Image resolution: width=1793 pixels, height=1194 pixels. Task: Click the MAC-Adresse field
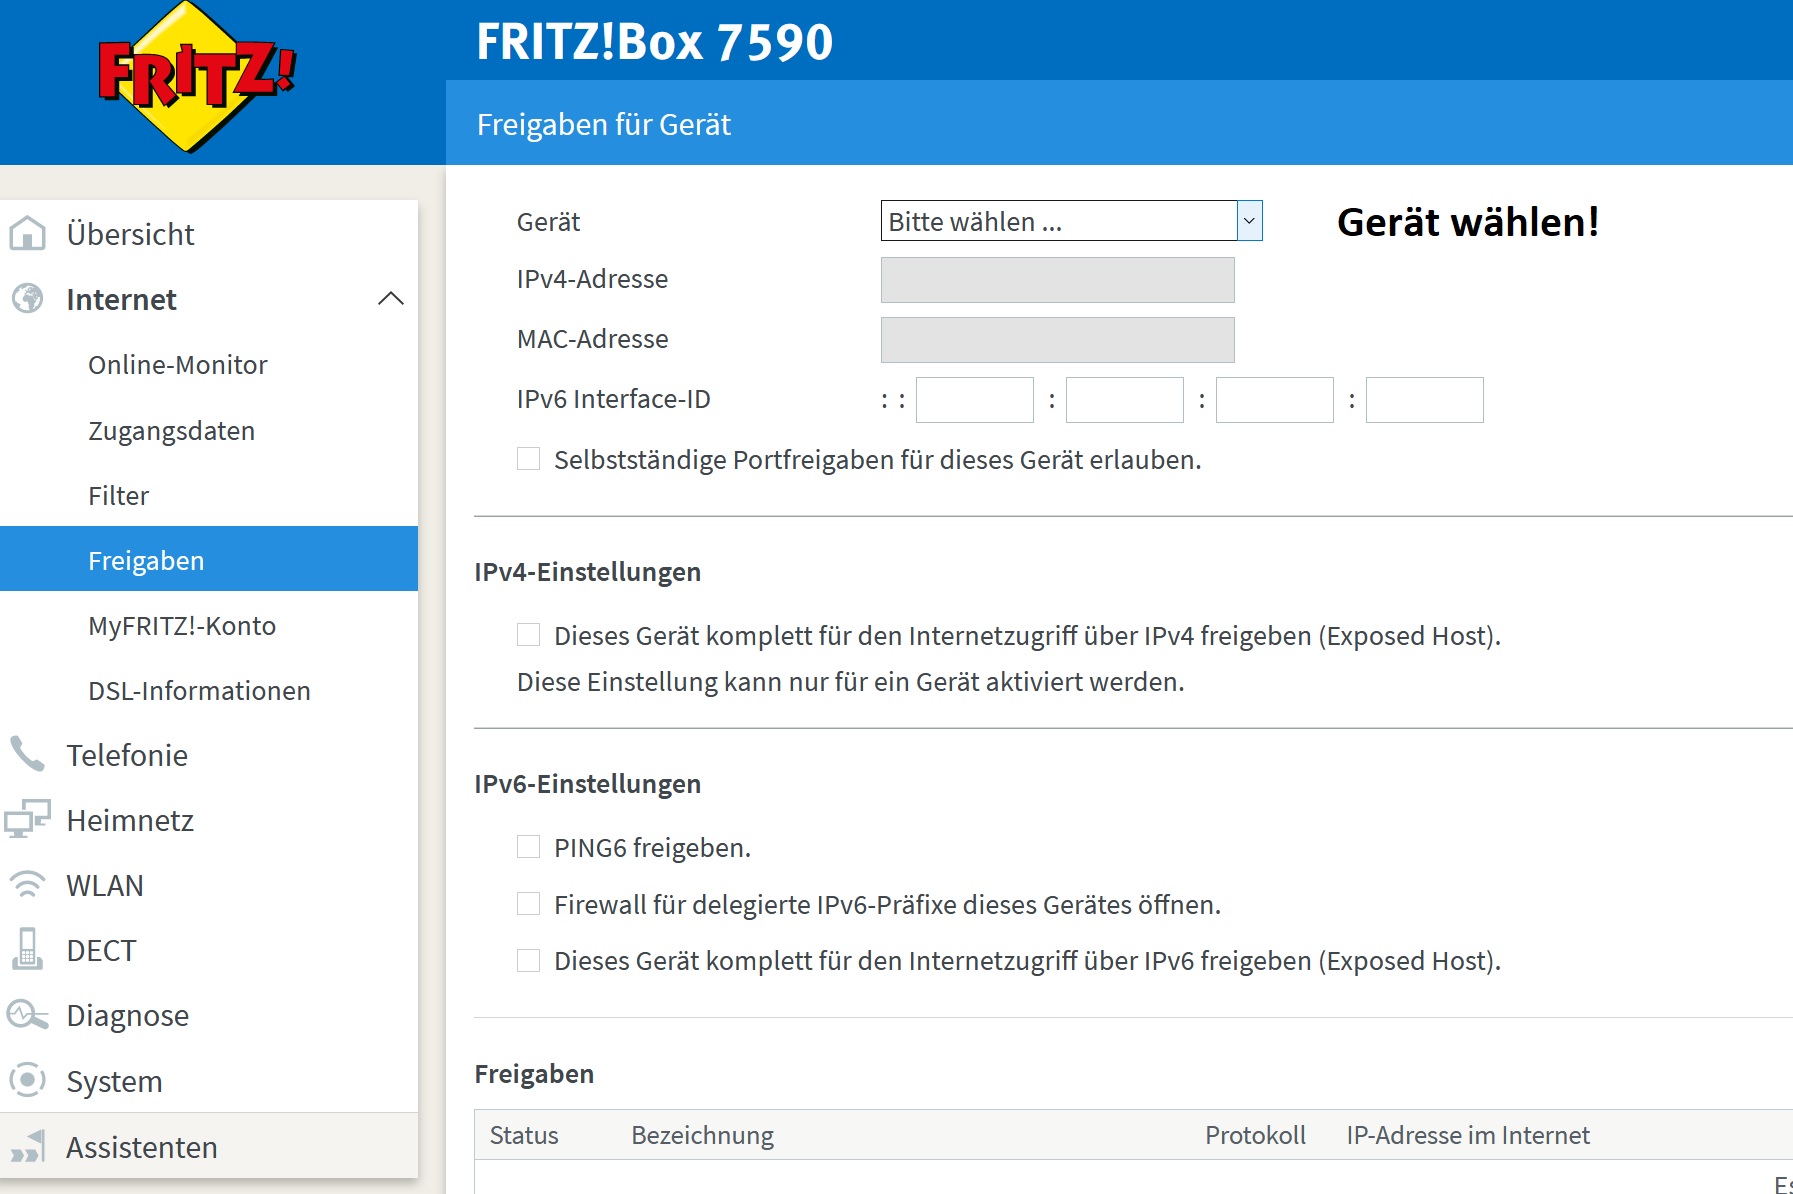click(1057, 340)
